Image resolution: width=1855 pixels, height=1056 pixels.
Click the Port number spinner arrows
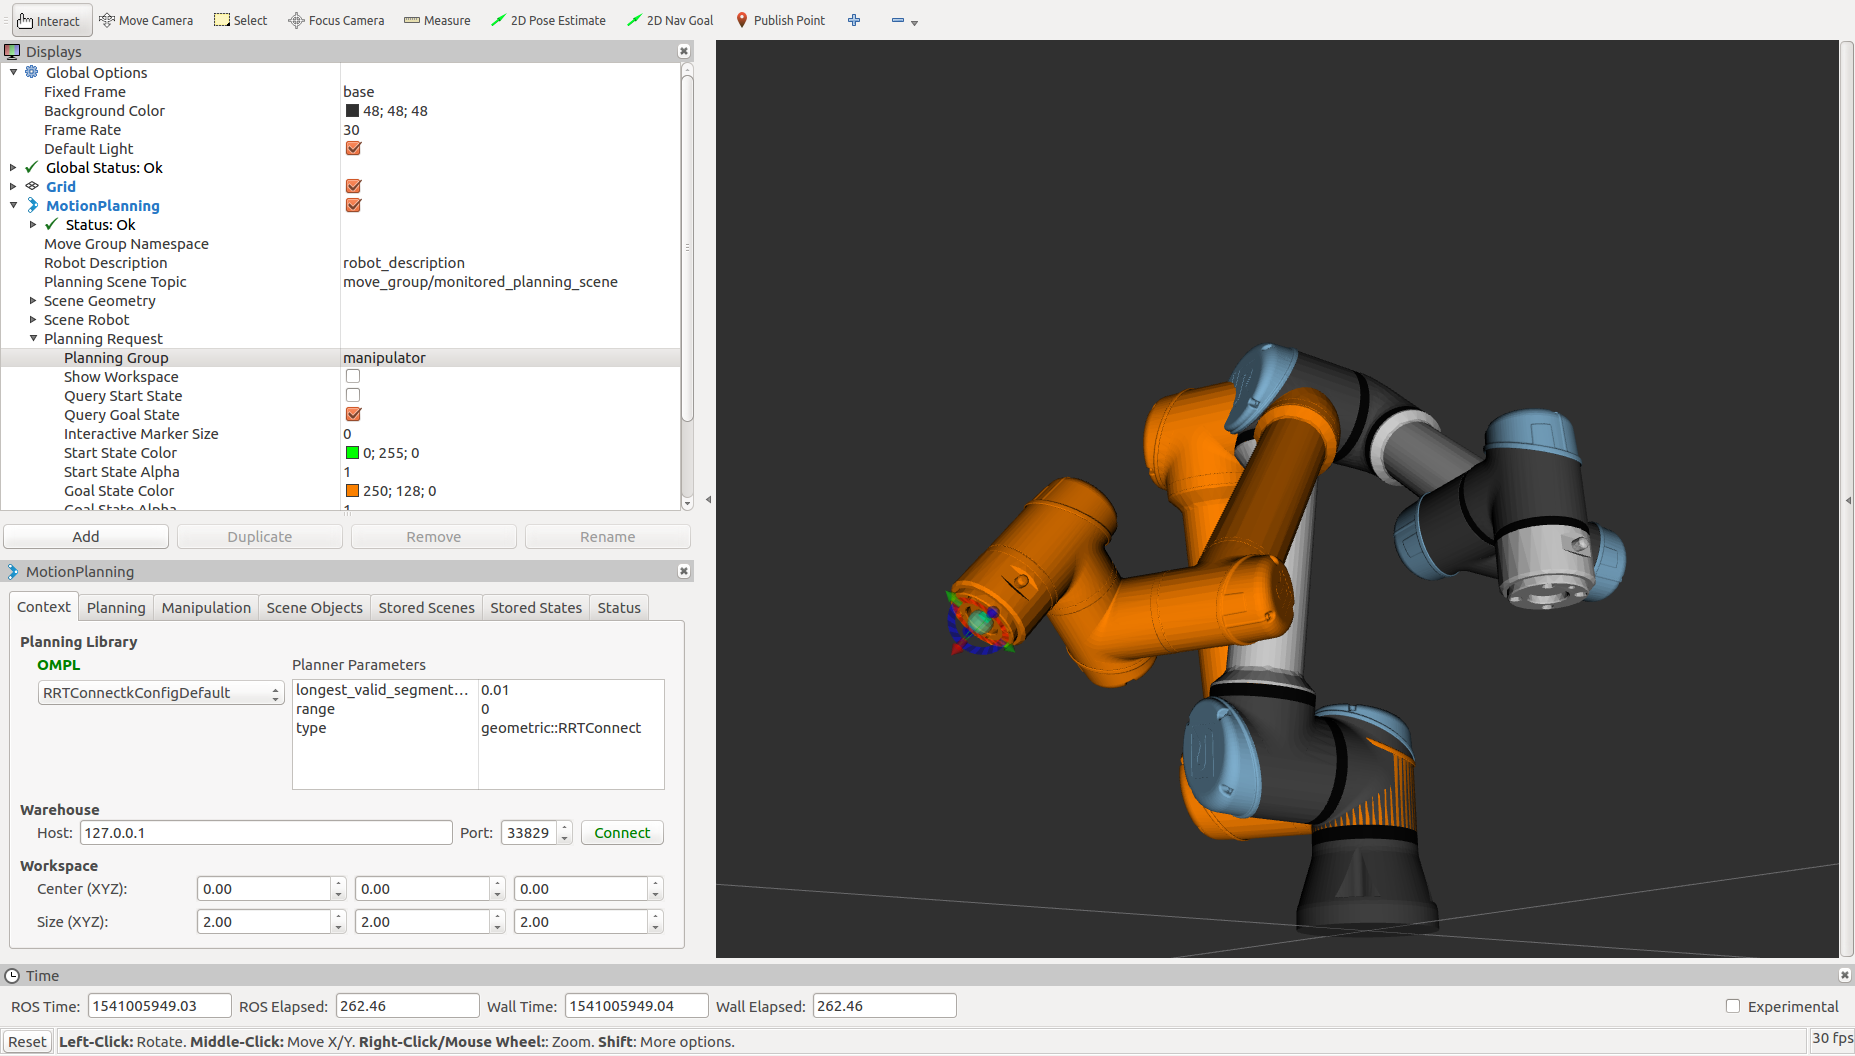click(x=565, y=832)
